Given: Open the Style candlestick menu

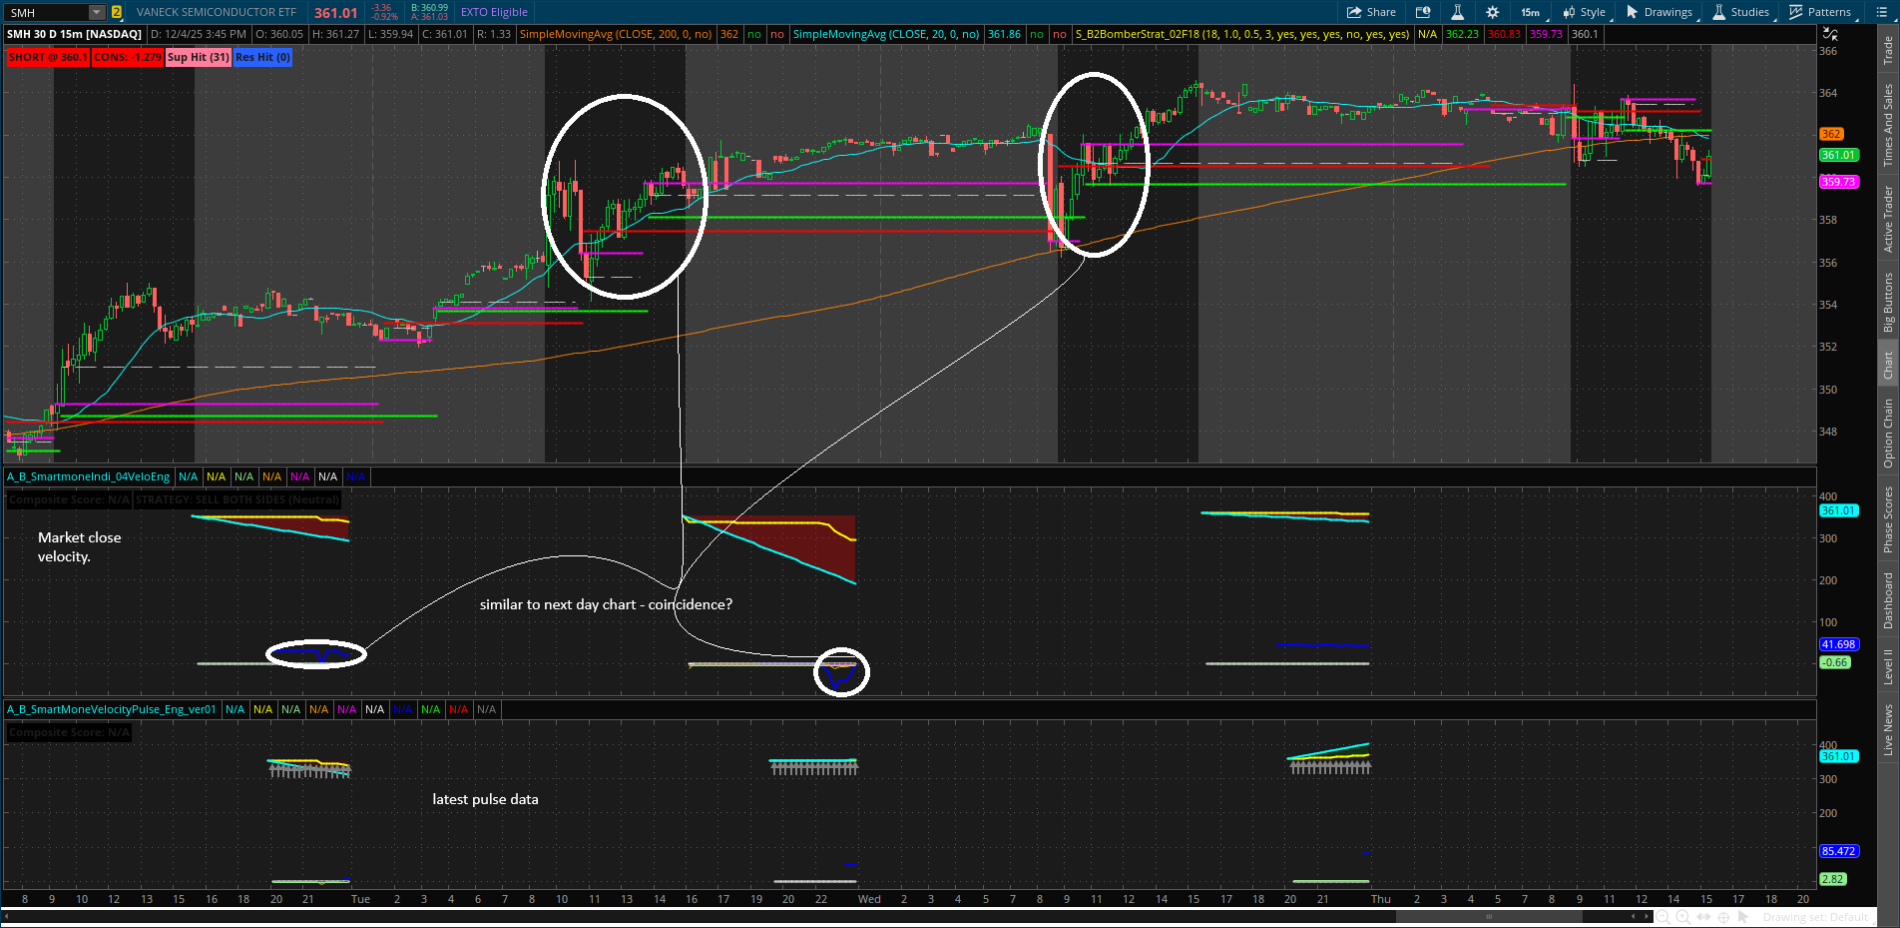Looking at the screenshot, I should (1584, 12).
